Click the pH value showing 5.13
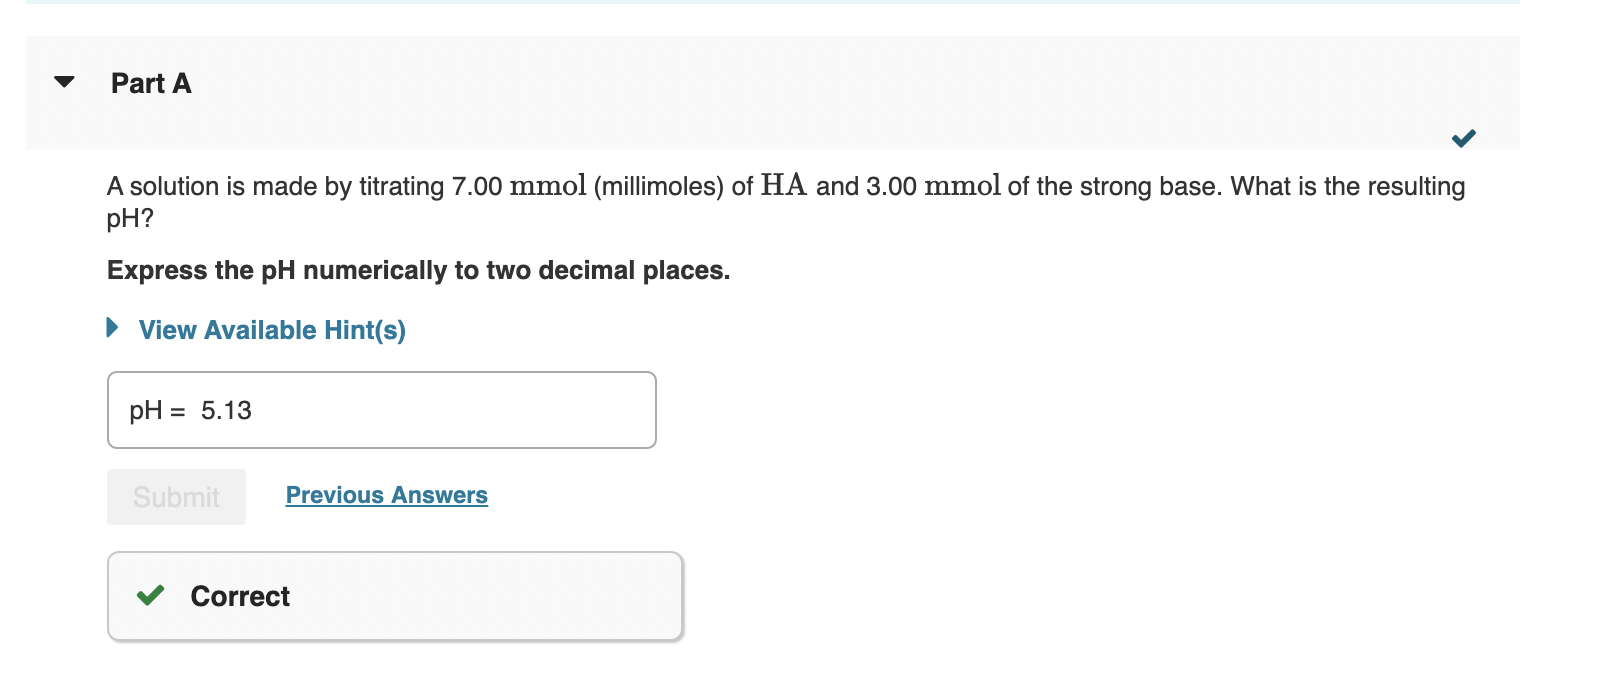1622x674 pixels. click(x=226, y=410)
